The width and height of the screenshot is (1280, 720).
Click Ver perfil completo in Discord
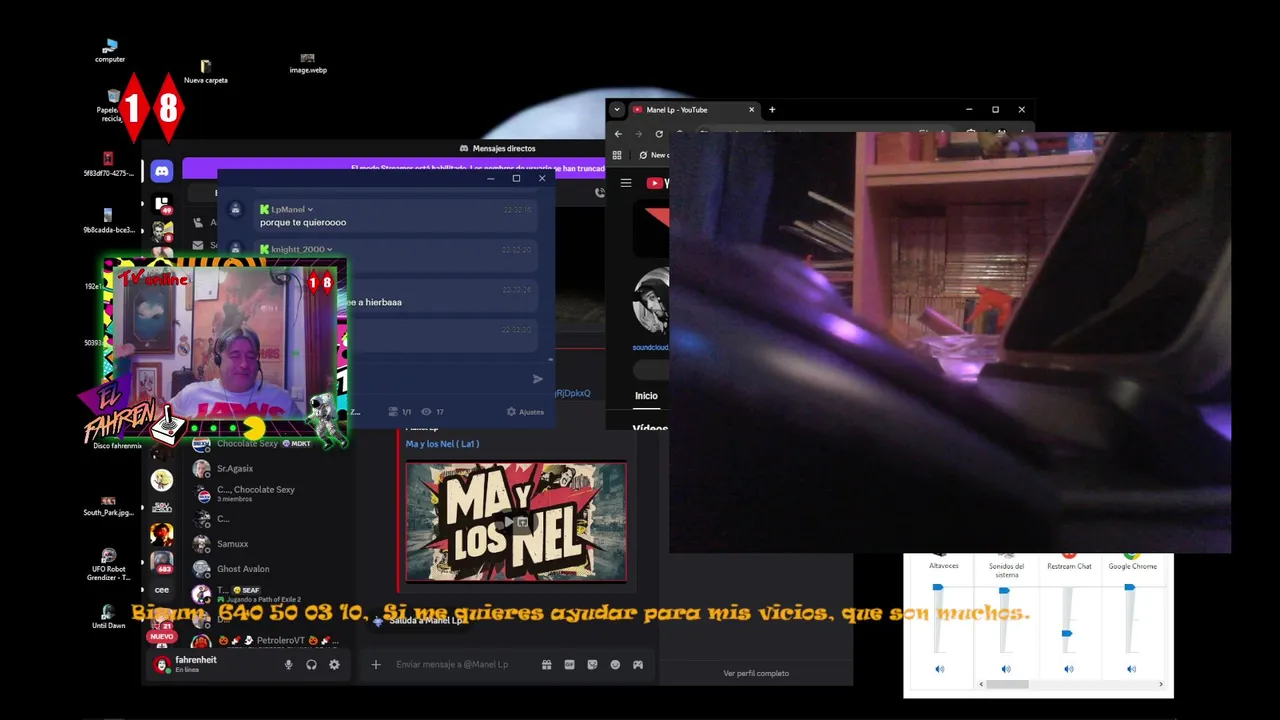[x=756, y=673]
